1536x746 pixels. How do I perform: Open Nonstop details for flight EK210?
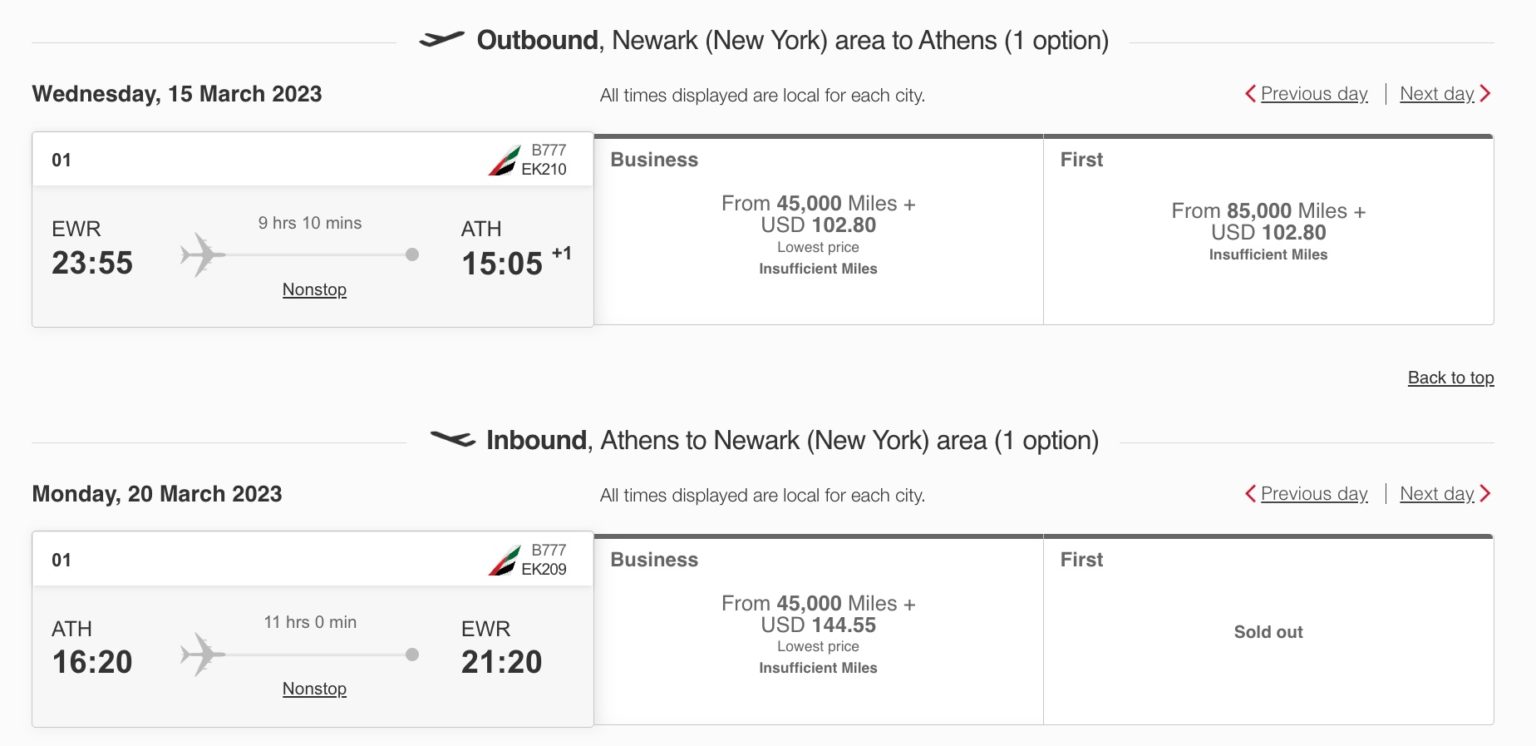(x=314, y=290)
